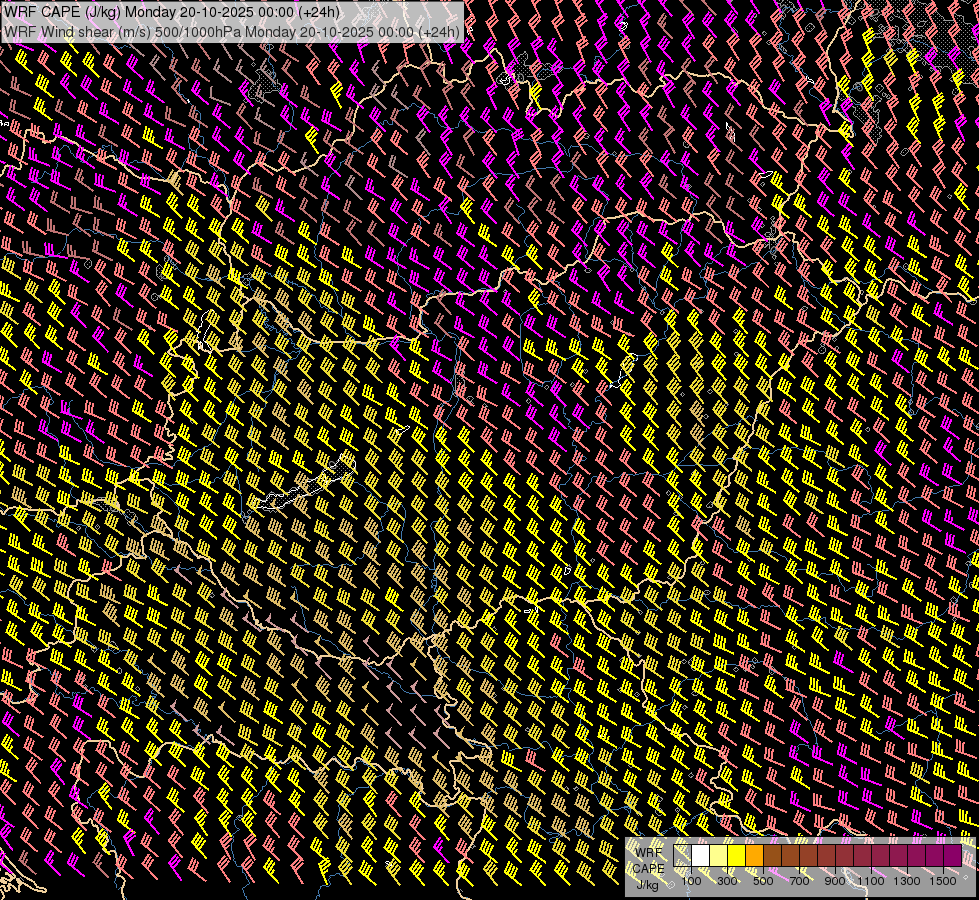This screenshot has width=979, height=900.
Task: Click the 1500 legend scale label
Action: point(943,881)
